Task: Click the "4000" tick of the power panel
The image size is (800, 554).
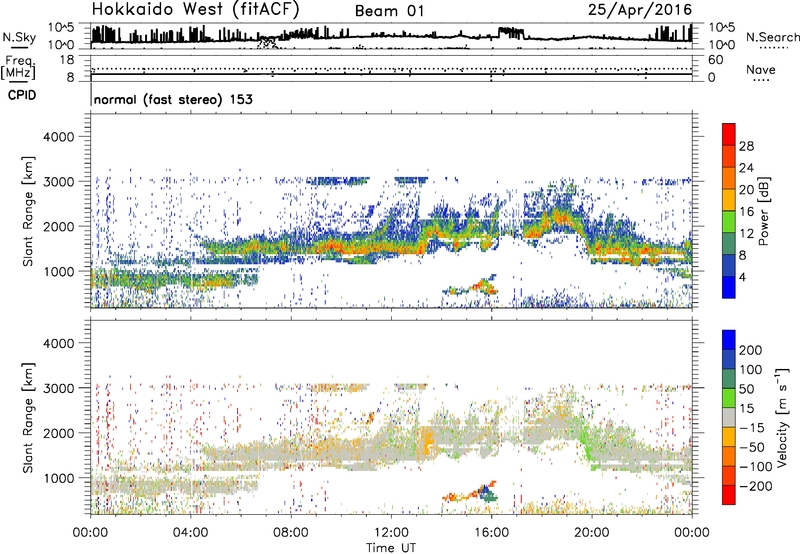Action: coord(59,137)
